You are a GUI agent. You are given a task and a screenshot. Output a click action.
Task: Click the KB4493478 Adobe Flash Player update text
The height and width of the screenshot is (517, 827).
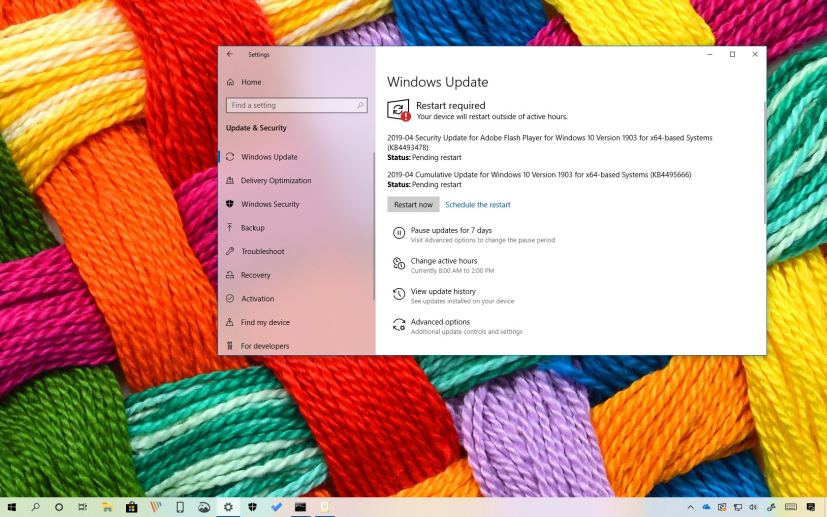550,142
